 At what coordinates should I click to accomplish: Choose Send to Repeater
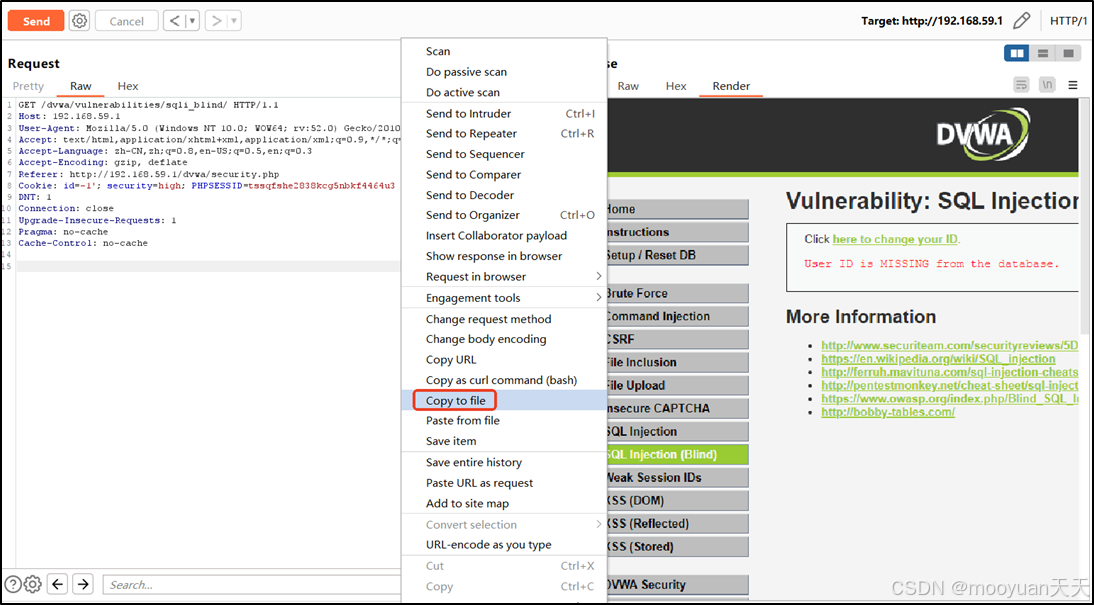point(504,133)
